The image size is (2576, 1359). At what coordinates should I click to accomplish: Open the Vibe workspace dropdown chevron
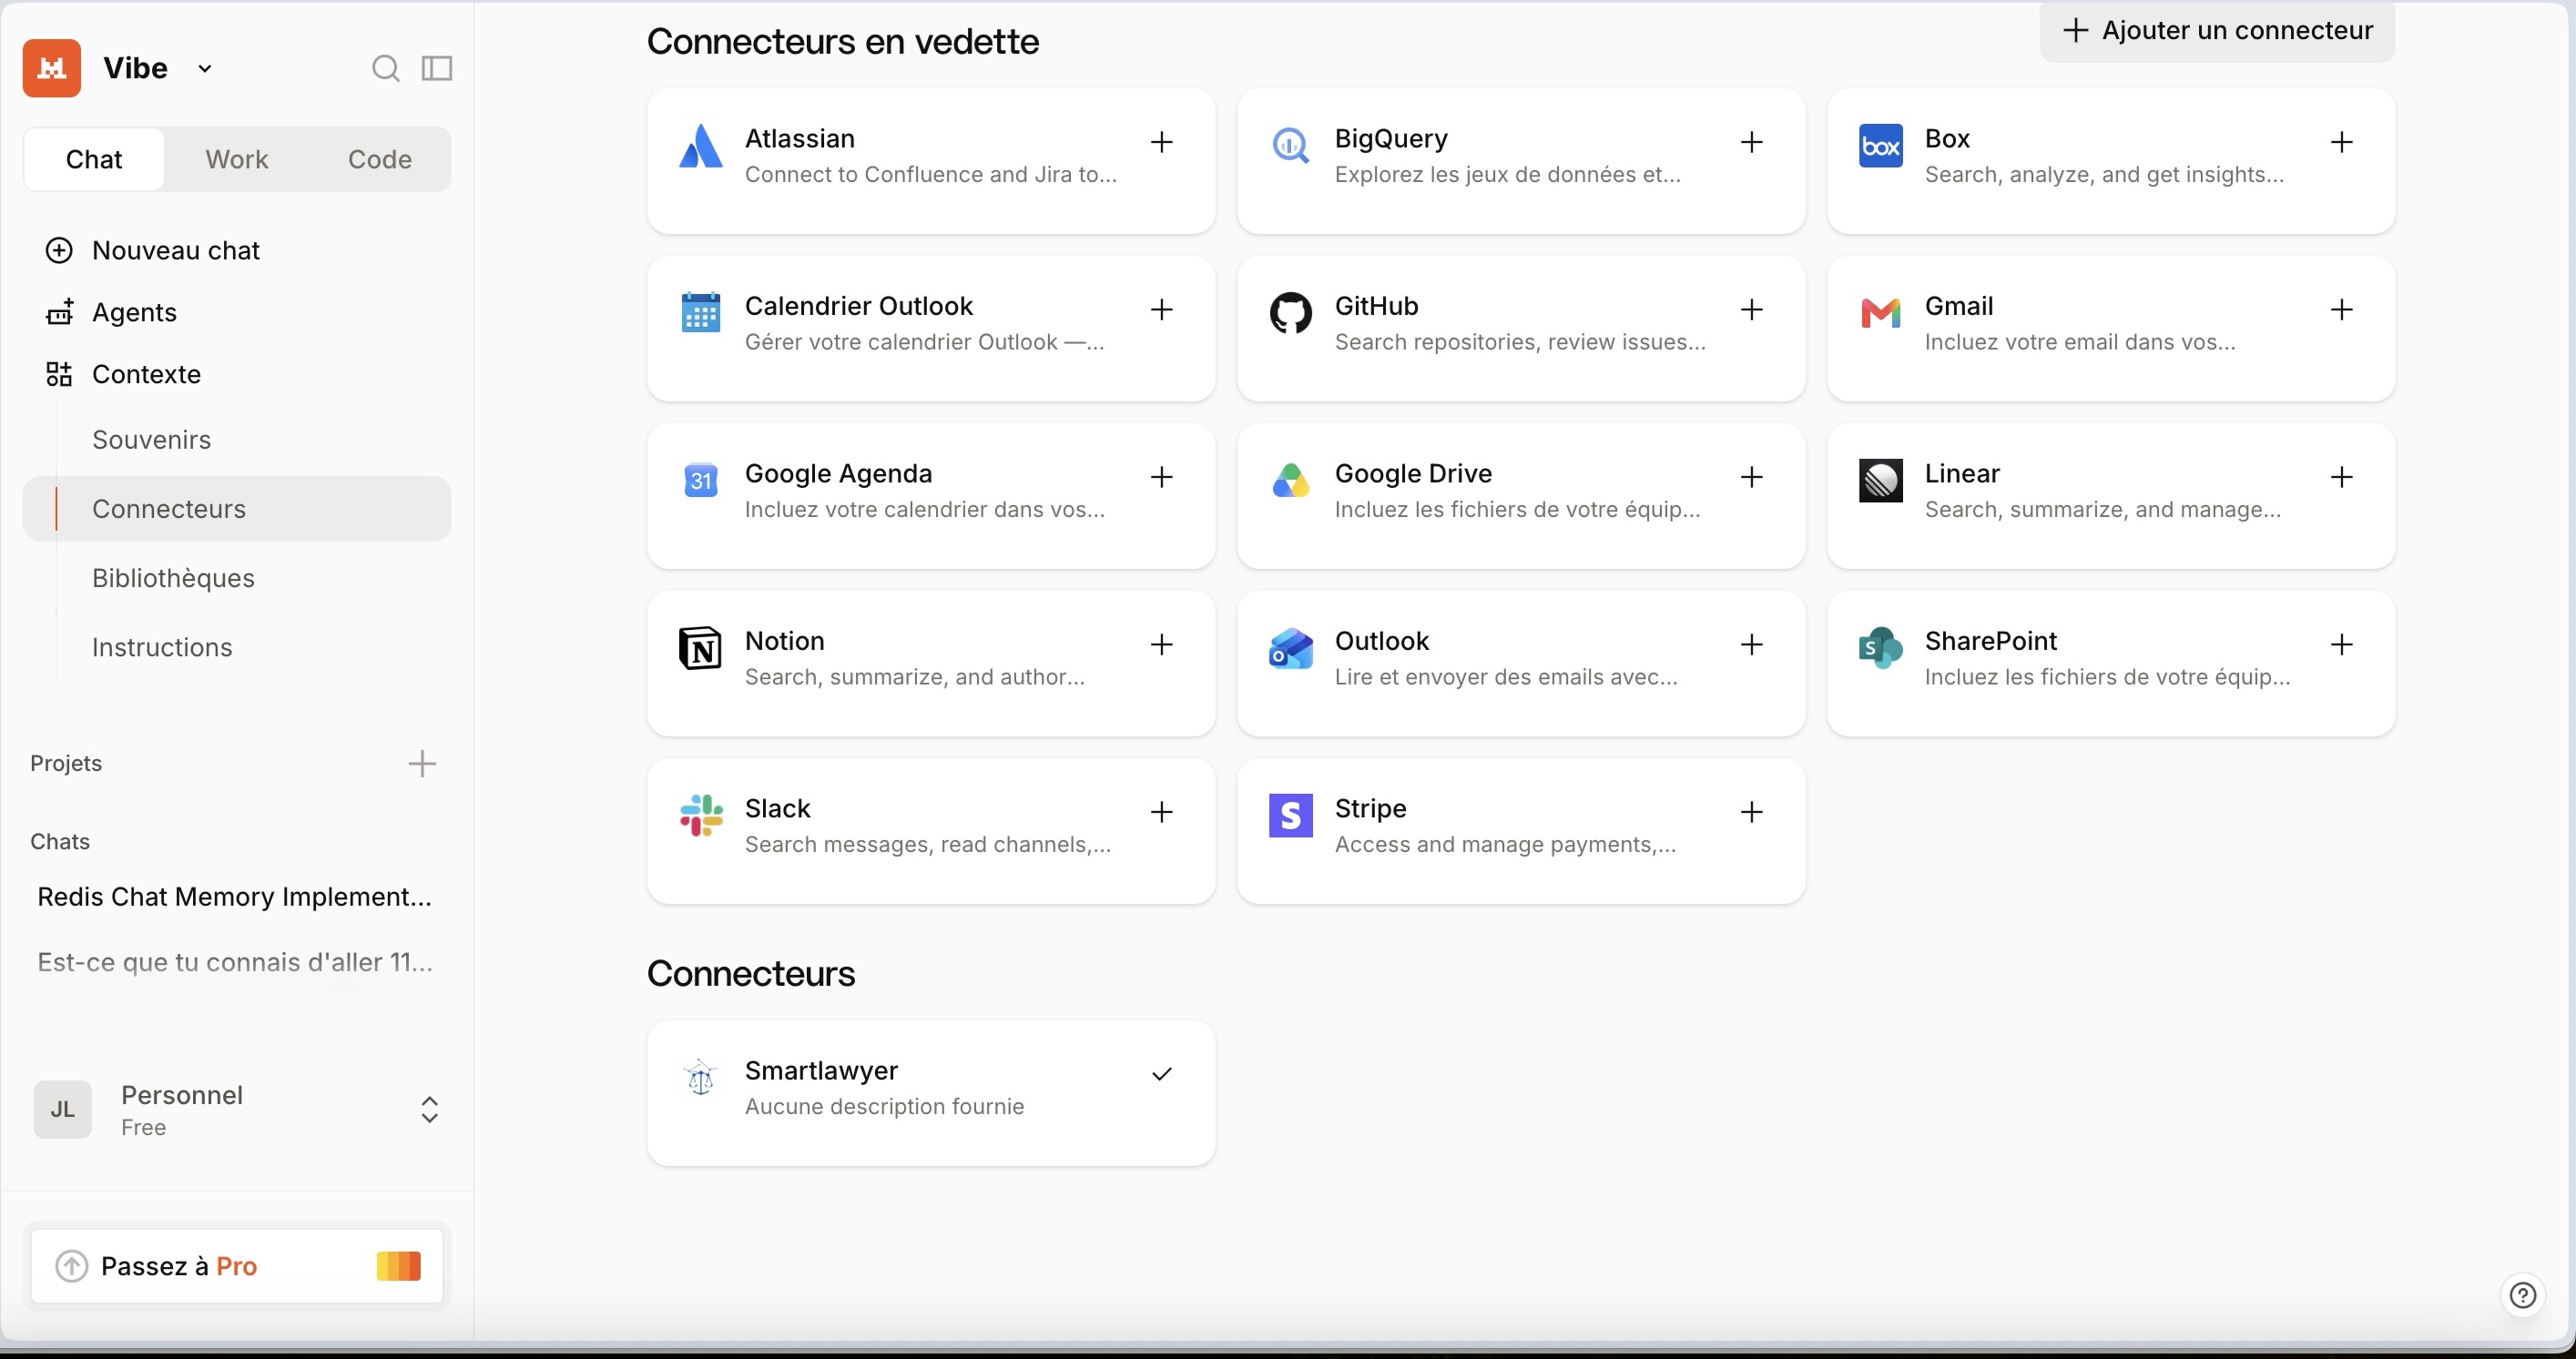[205, 69]
